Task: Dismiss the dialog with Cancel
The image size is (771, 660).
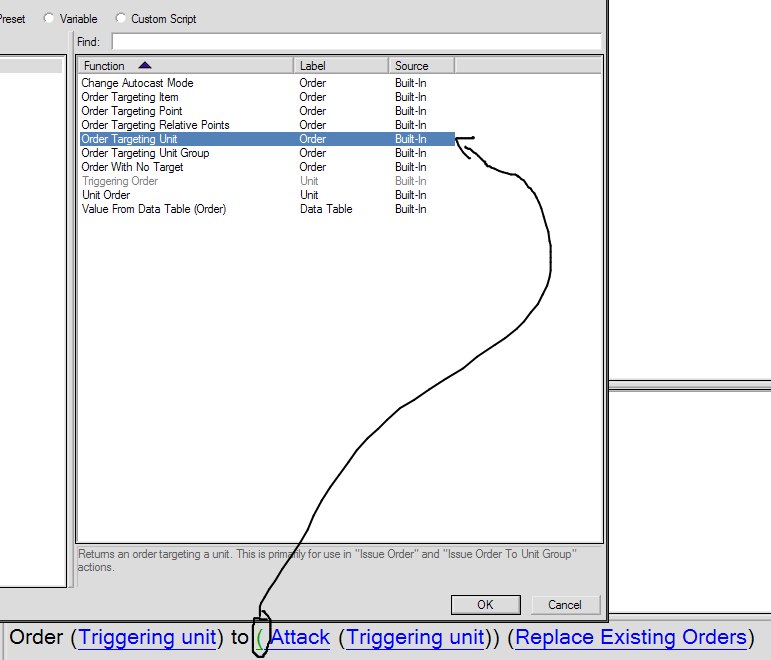Action: point(565,604)
